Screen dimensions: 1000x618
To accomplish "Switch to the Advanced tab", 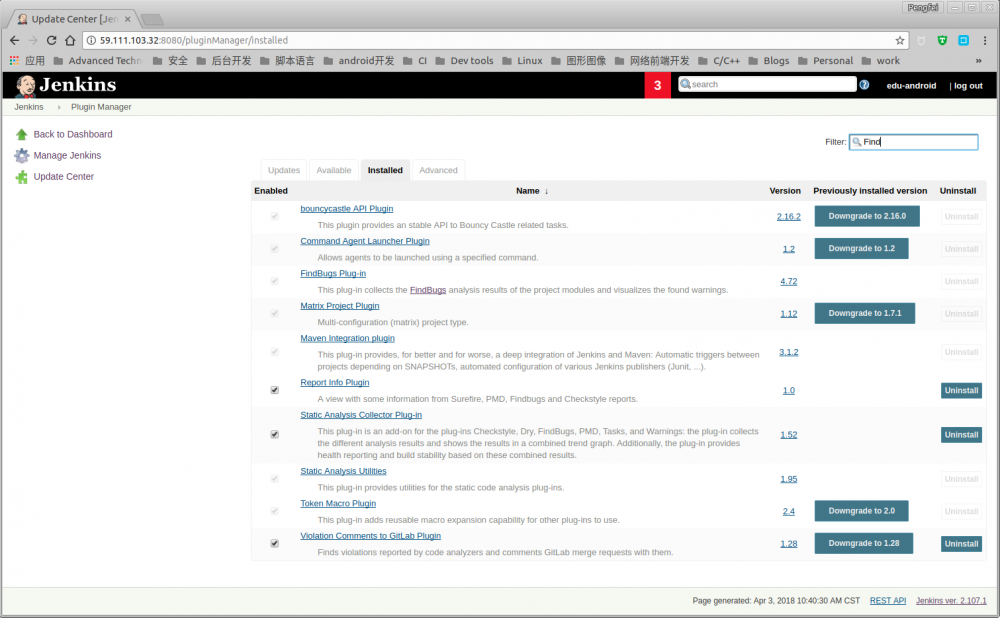I will point(438,170).
